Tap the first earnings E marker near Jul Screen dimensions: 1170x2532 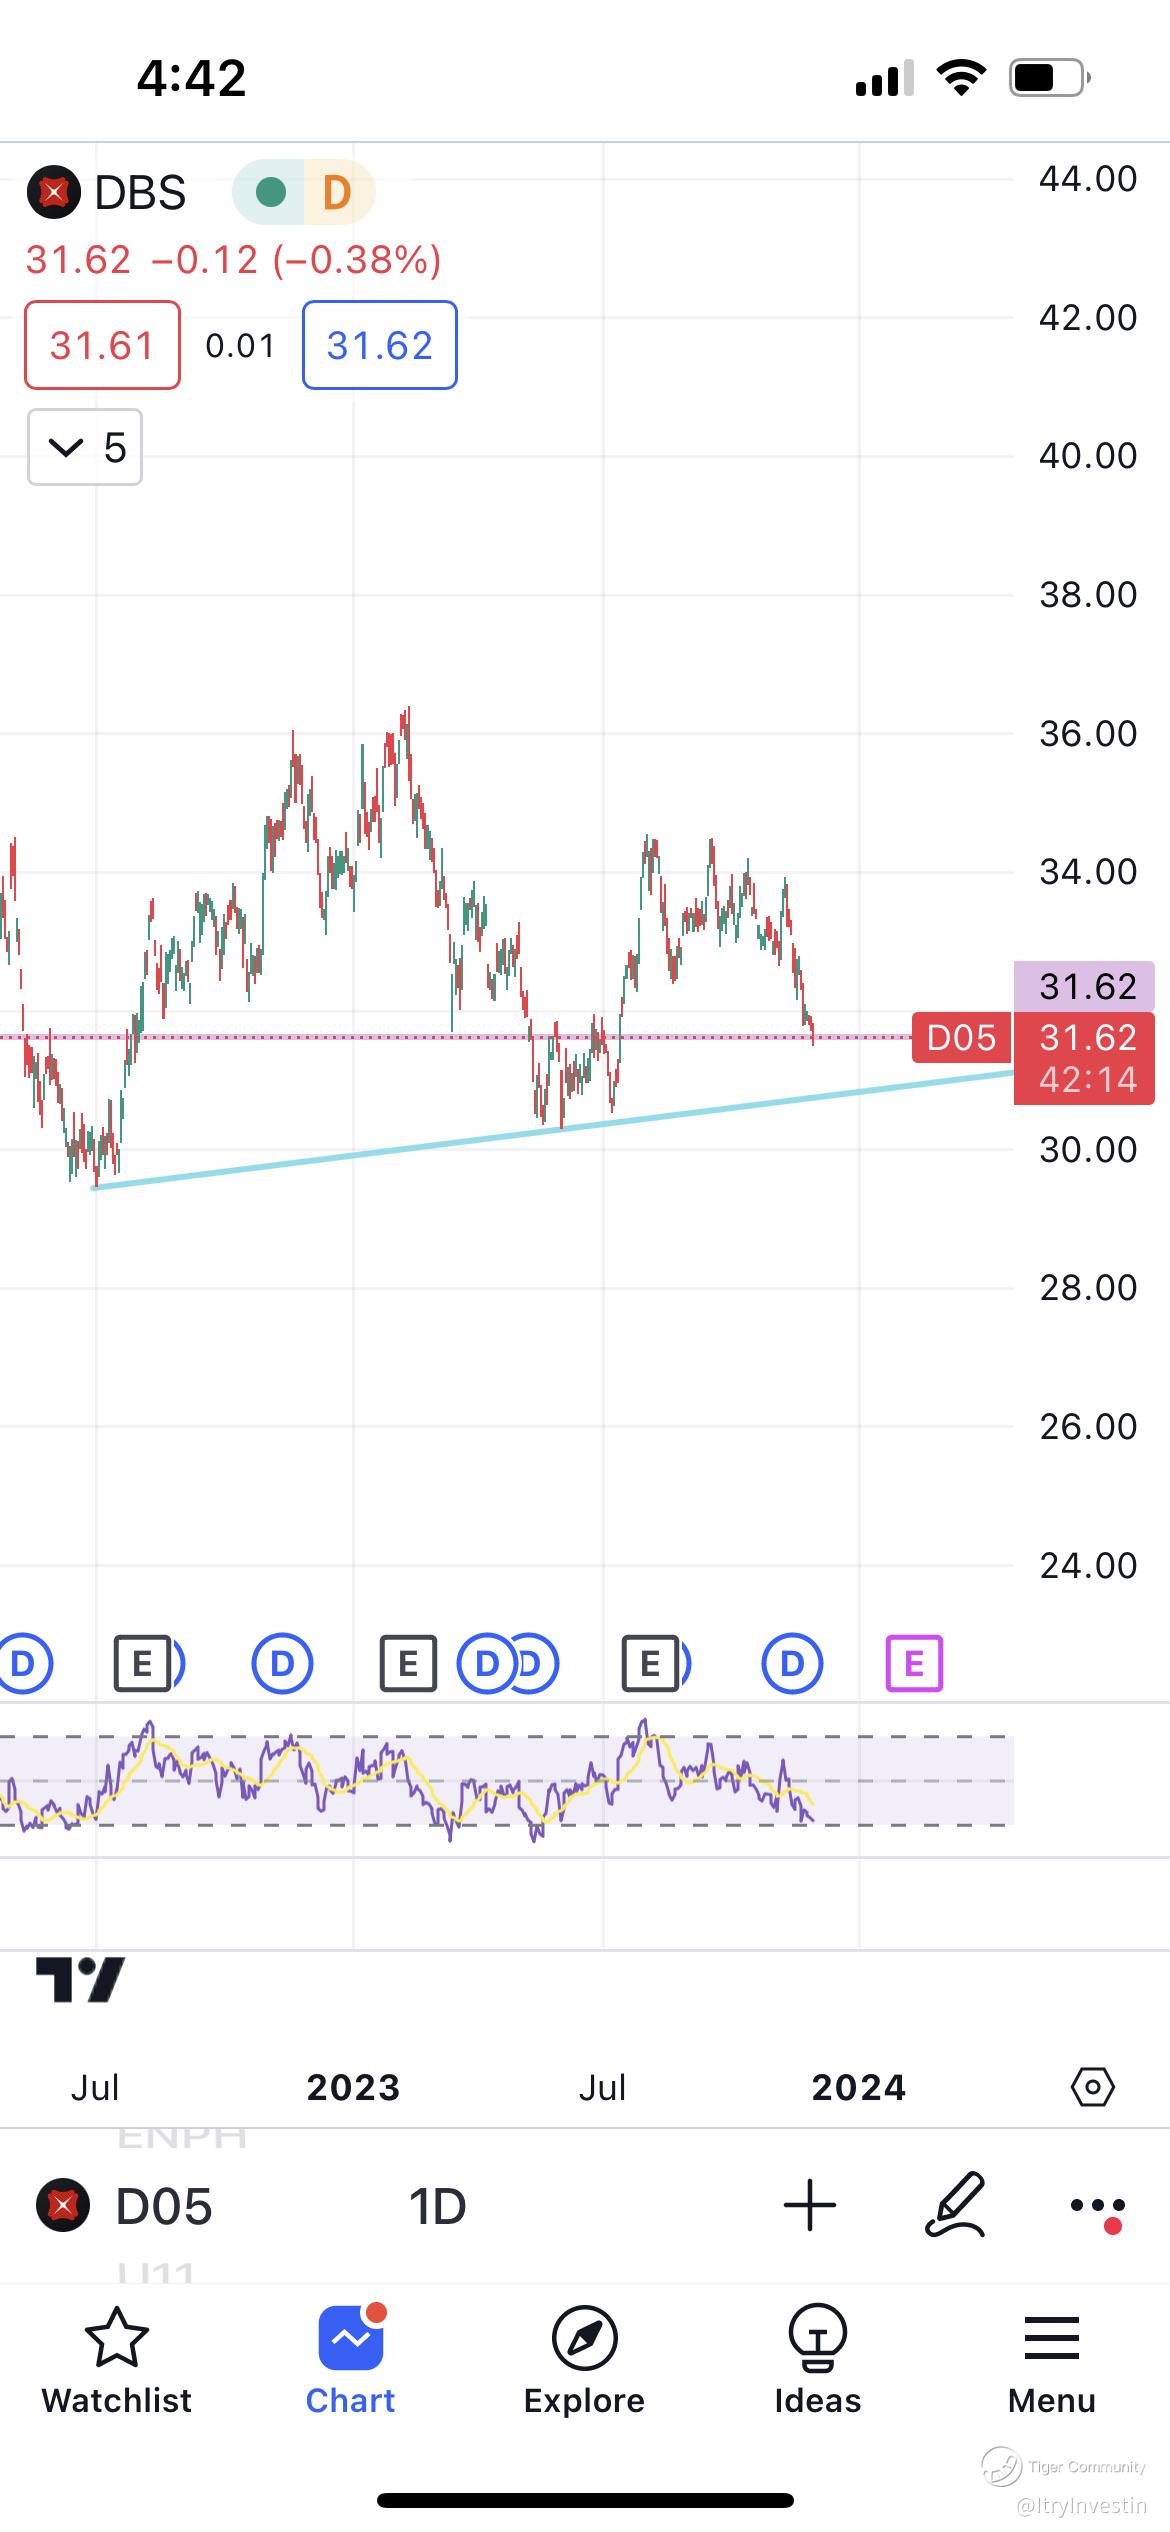[x=142, y=1664]
